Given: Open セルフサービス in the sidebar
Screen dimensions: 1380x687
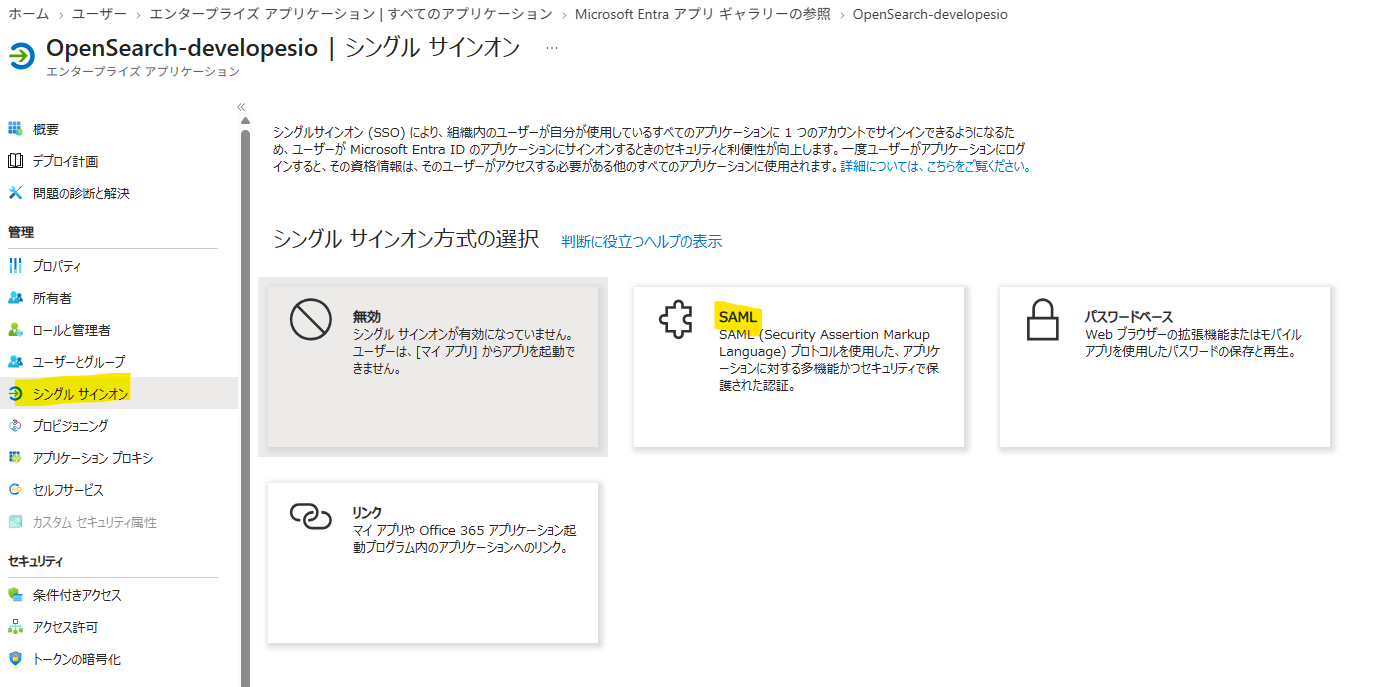Looking at the screenshot, I should 68,490.
